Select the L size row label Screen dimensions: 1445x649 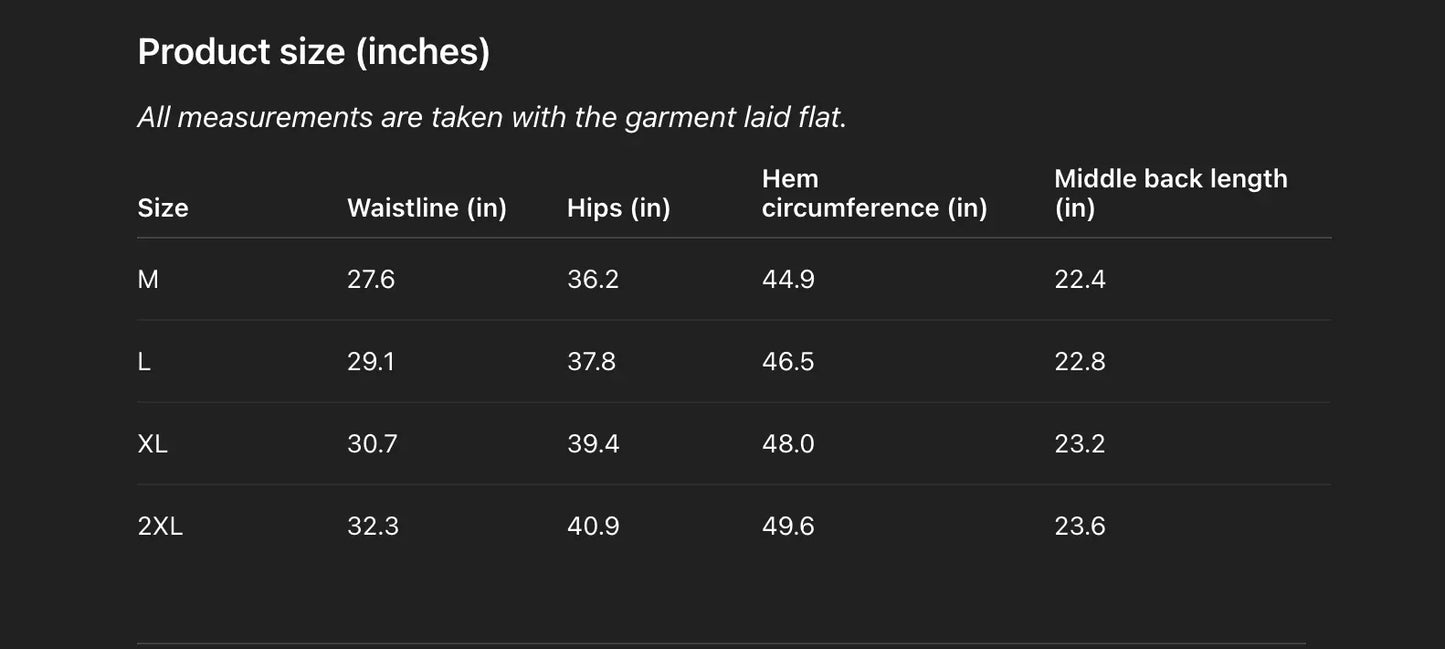click(x=144, y=361)
